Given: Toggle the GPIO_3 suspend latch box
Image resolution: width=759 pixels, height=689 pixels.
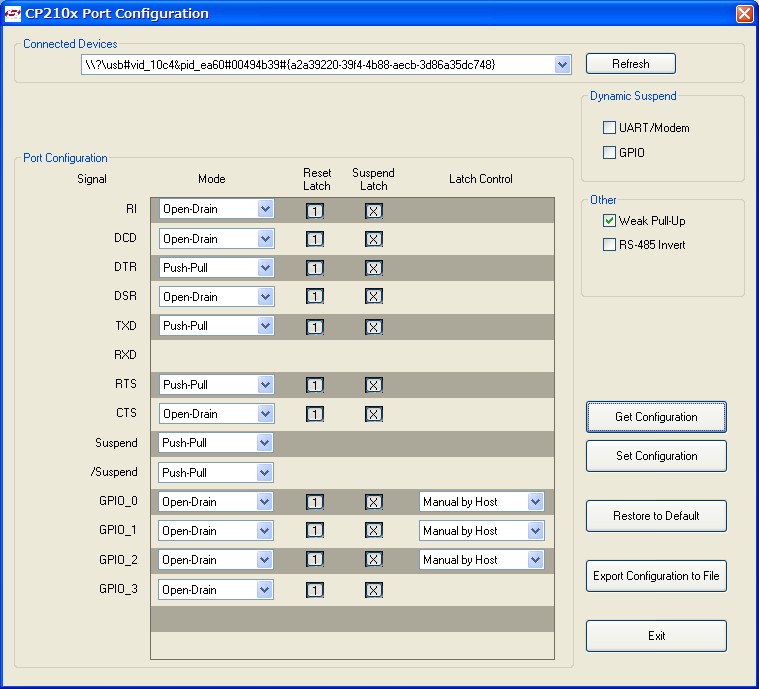Looking at the screenshot, I should pyautogui.click(x=374, y=590).
